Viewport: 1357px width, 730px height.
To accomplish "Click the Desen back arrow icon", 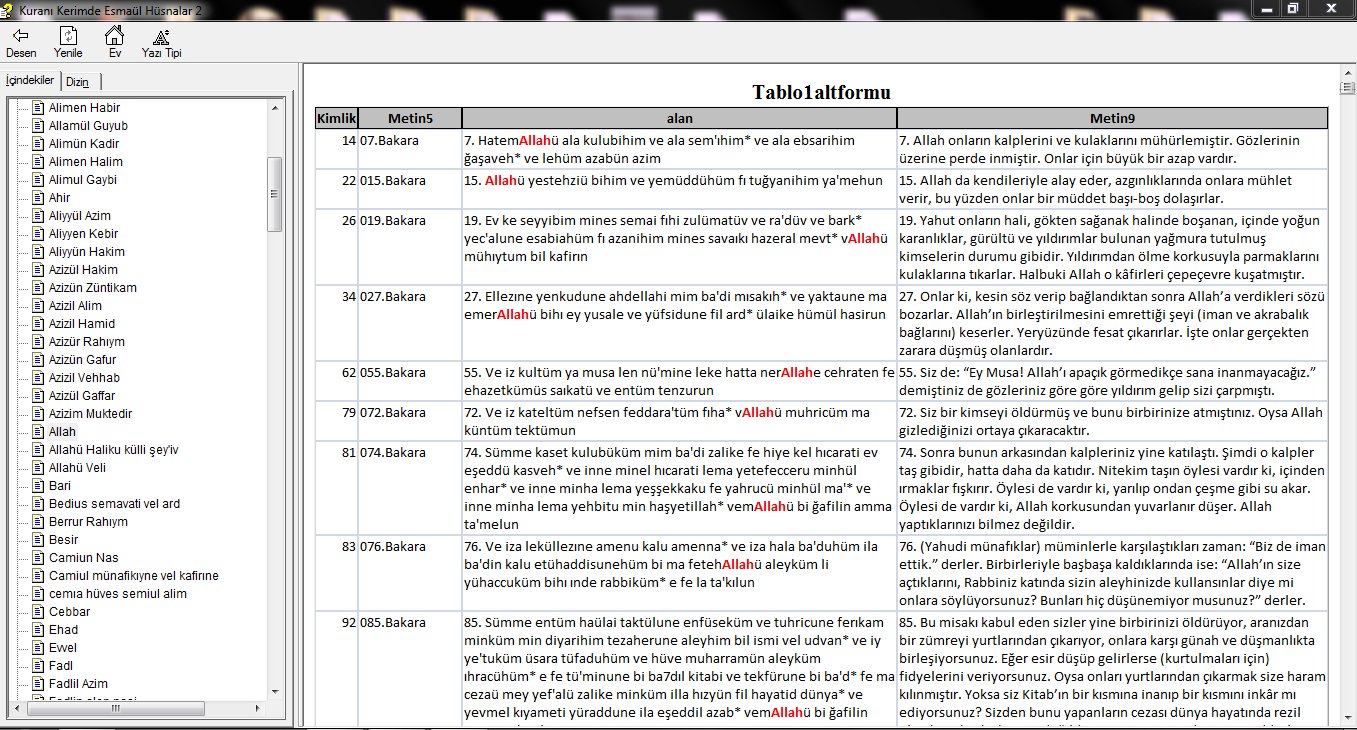I will point(20,35).
